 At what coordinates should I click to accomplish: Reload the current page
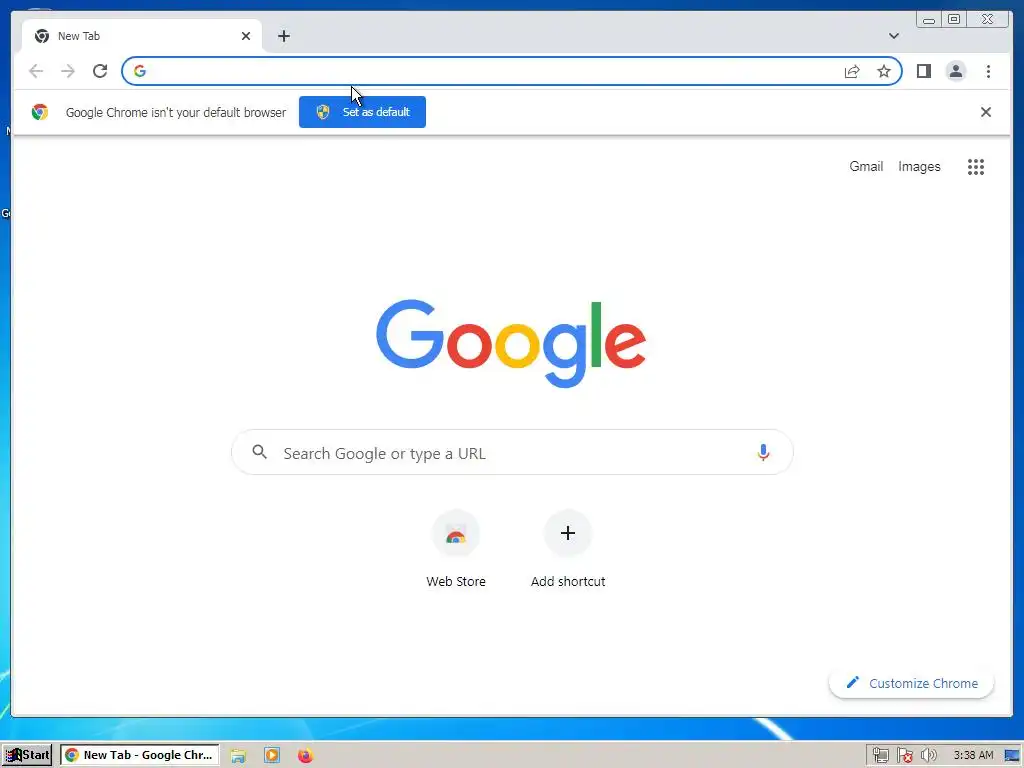(x=100, y=71)
